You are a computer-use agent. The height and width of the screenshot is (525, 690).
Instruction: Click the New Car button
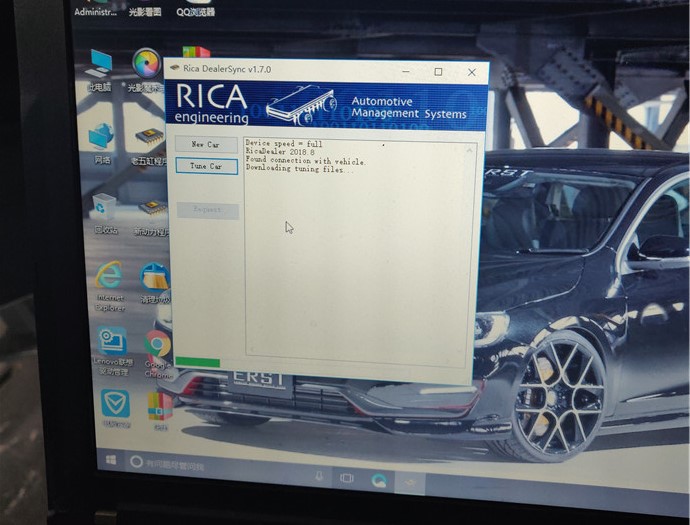point(206,144)
